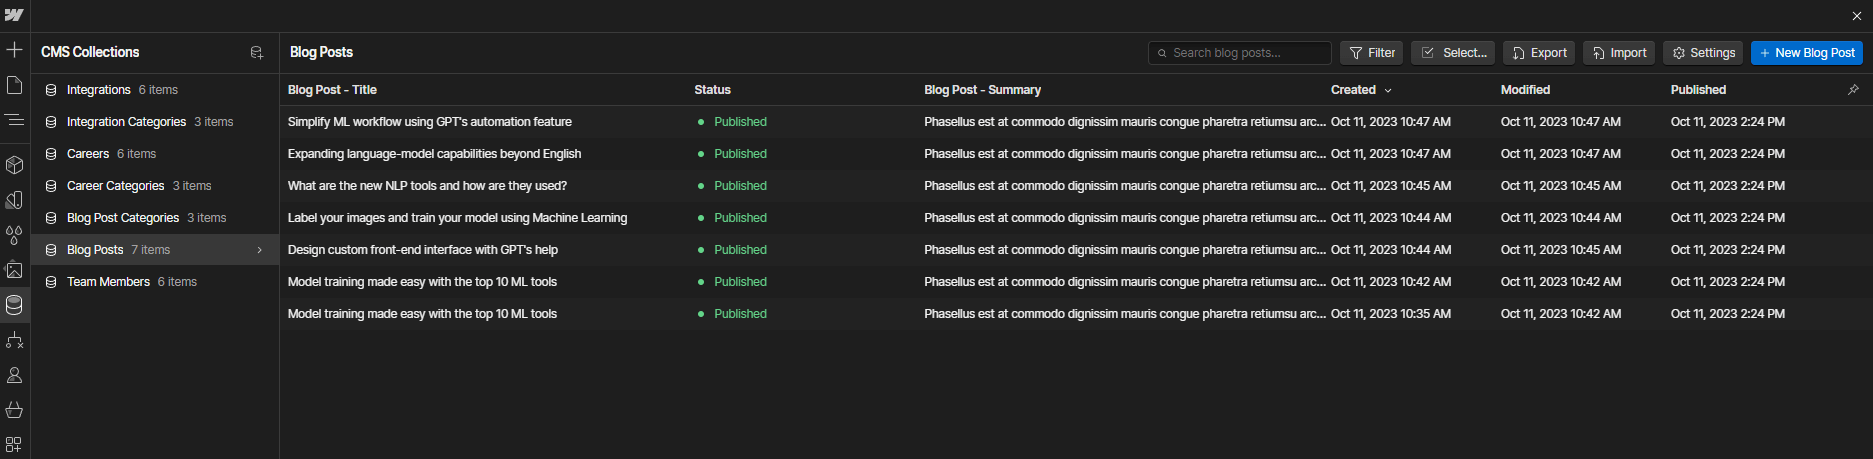Screen dimensions: 1873x459
Task: Open the Ecommerce basket panel
Action: 14,410
